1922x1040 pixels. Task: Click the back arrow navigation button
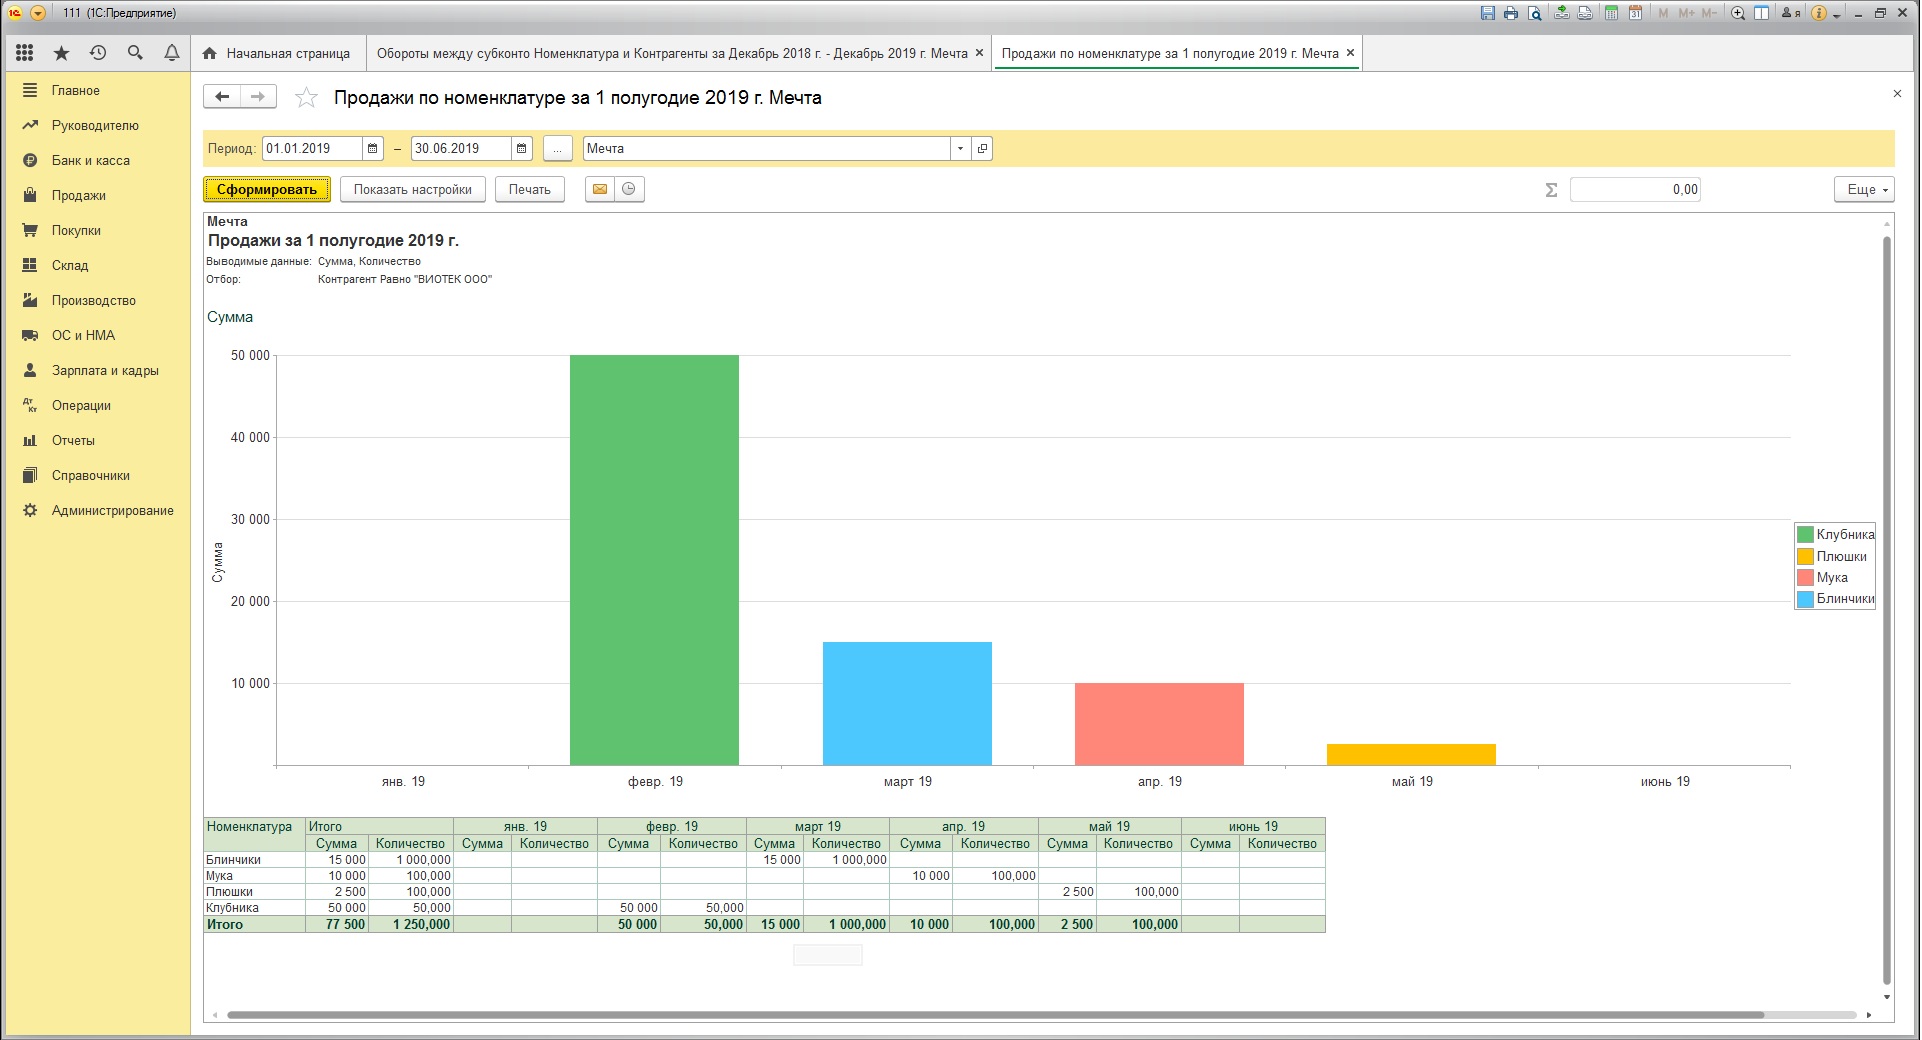pos(222,96)
